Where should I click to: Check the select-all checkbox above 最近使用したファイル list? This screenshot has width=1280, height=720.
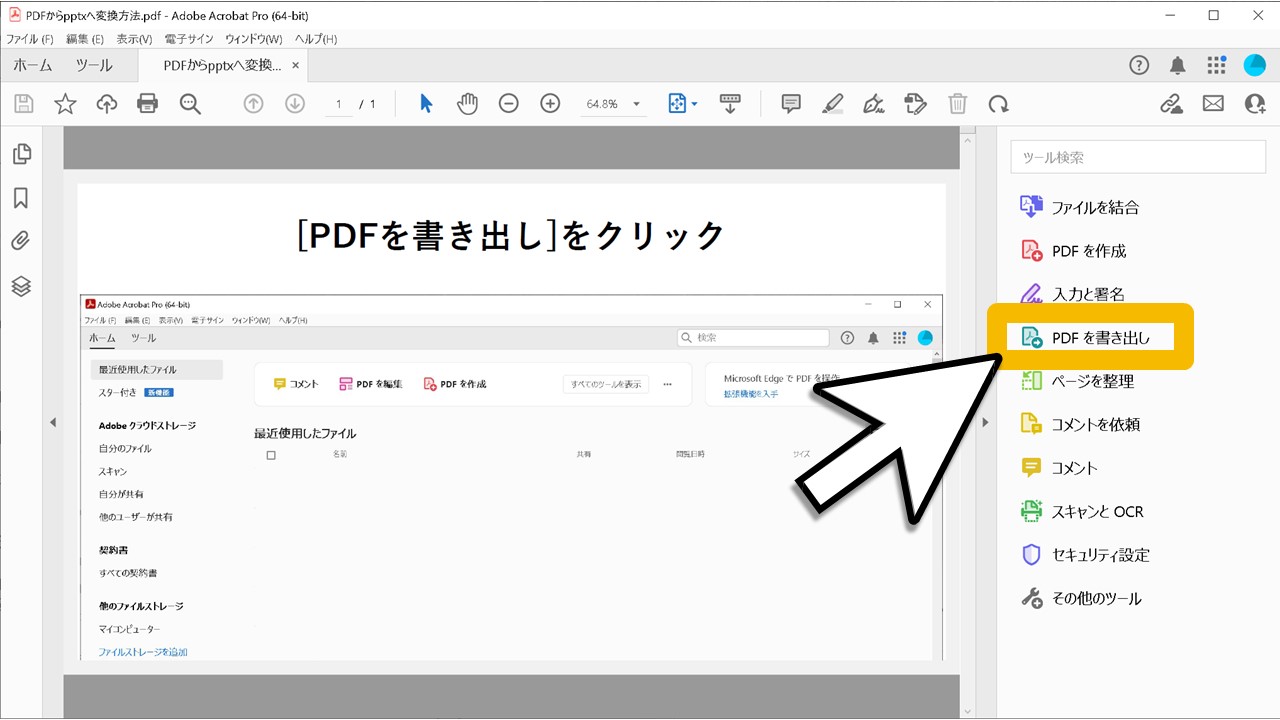point(270,455)
